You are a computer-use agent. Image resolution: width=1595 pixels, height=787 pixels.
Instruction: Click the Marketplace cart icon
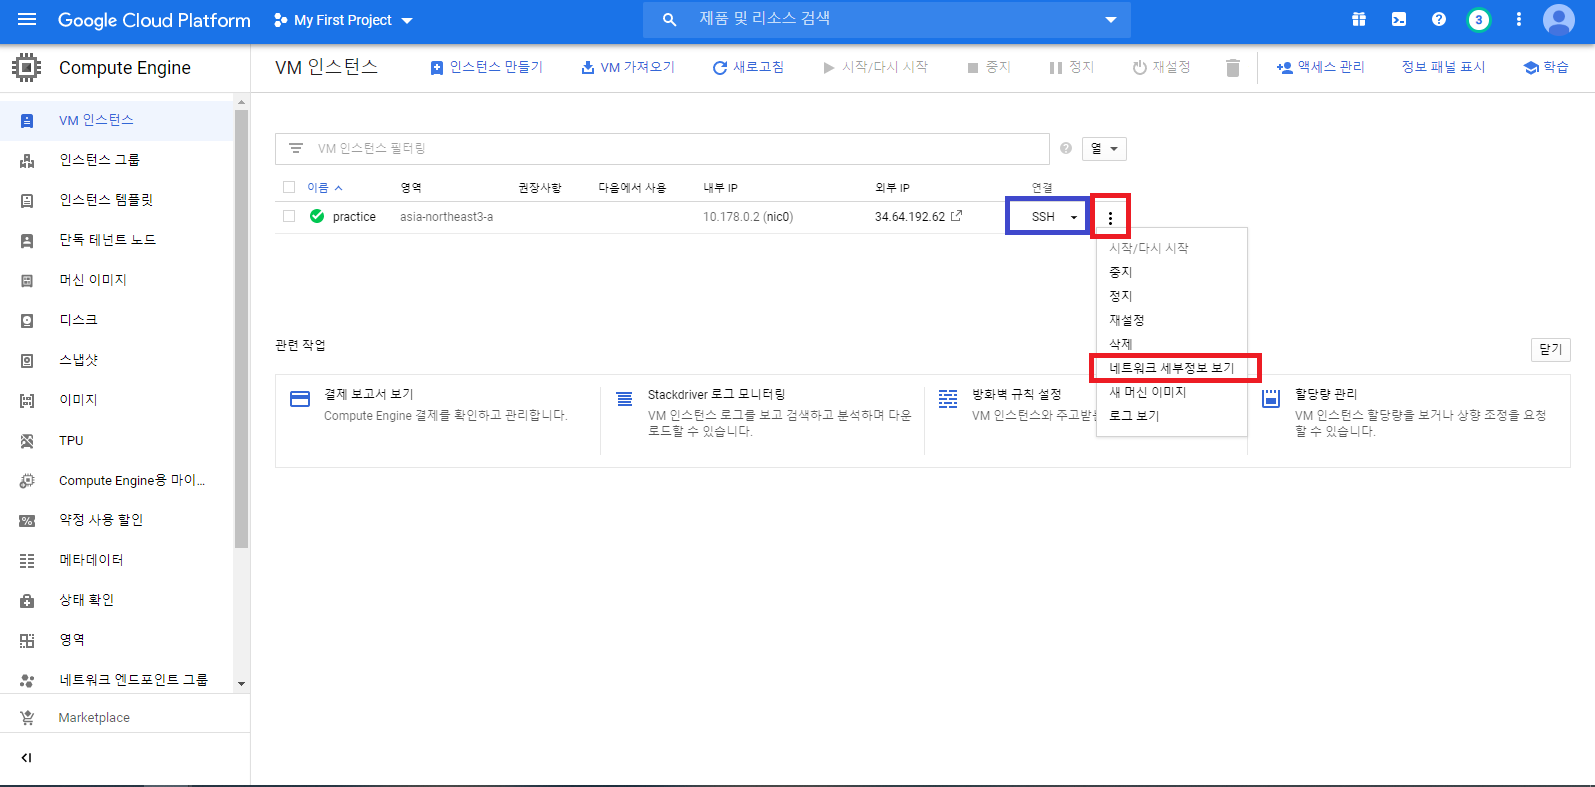[27, 718]
